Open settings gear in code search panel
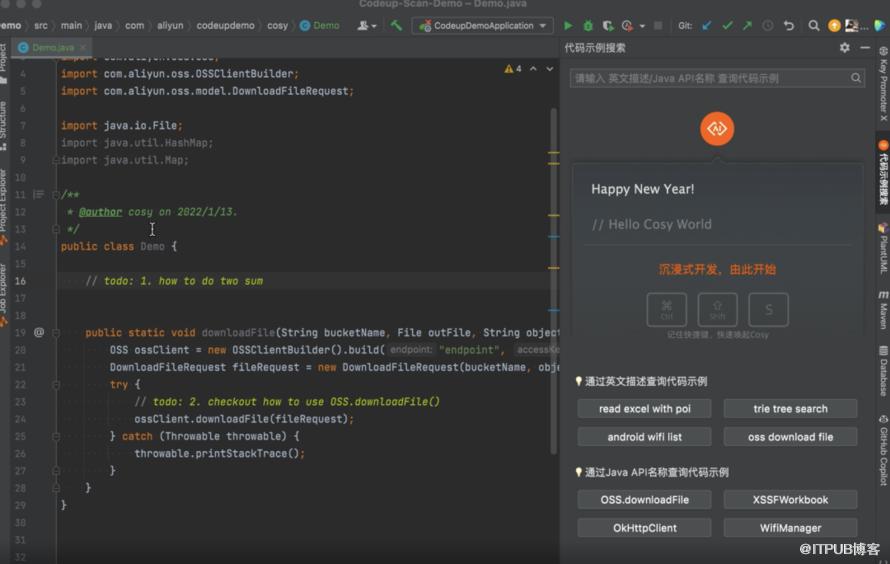 point(844,48)
